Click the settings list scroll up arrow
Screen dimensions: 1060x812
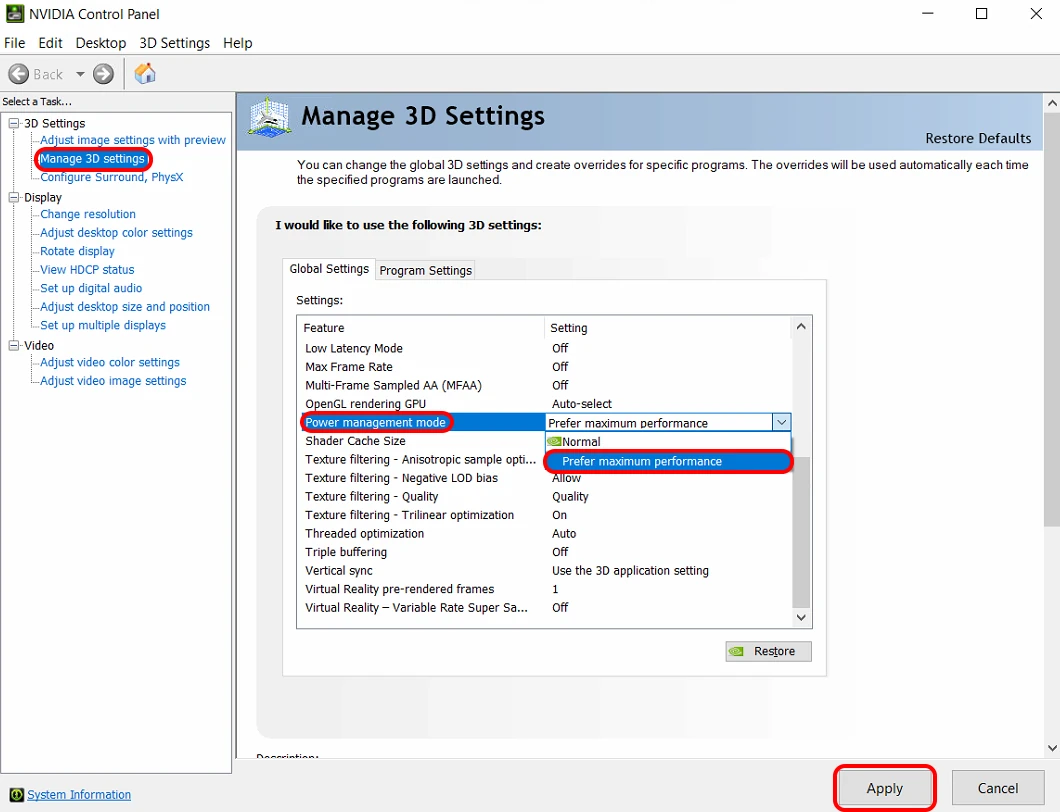[801, 327]
